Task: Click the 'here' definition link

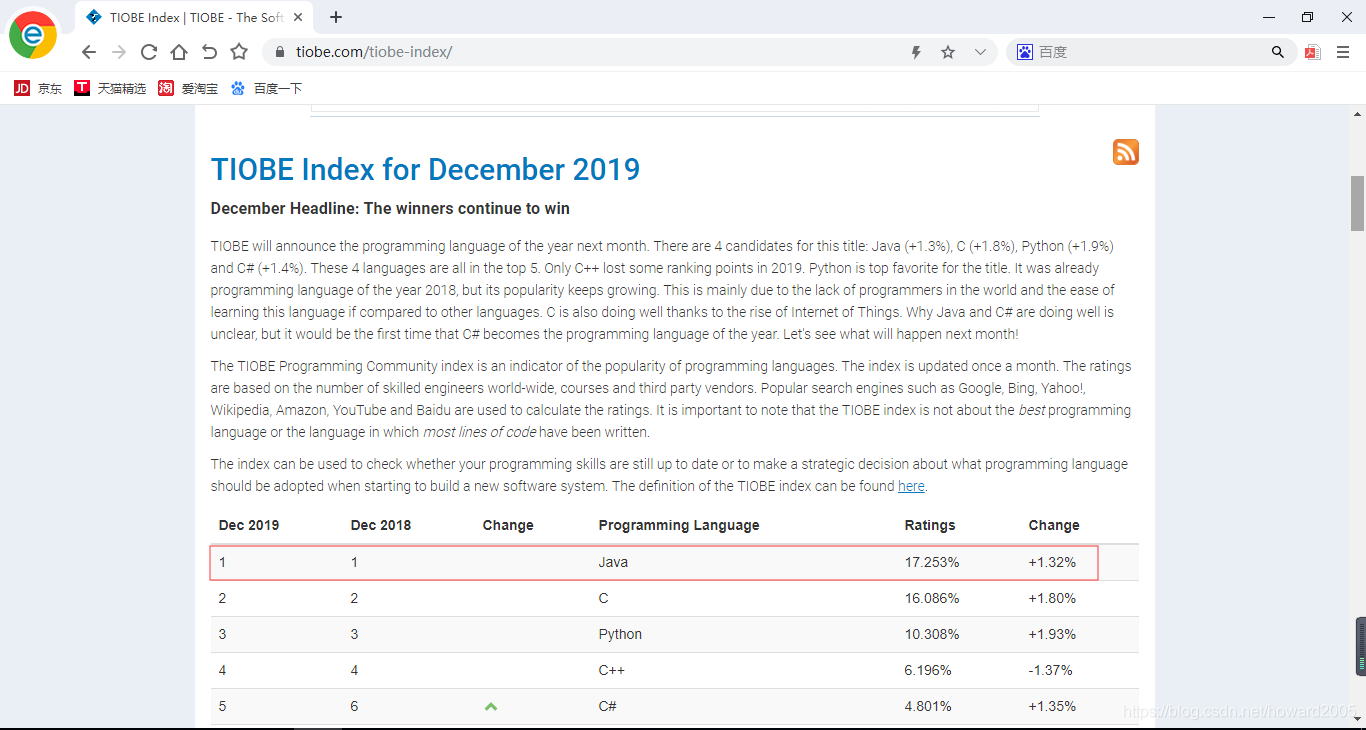Action: pos(911,486)
